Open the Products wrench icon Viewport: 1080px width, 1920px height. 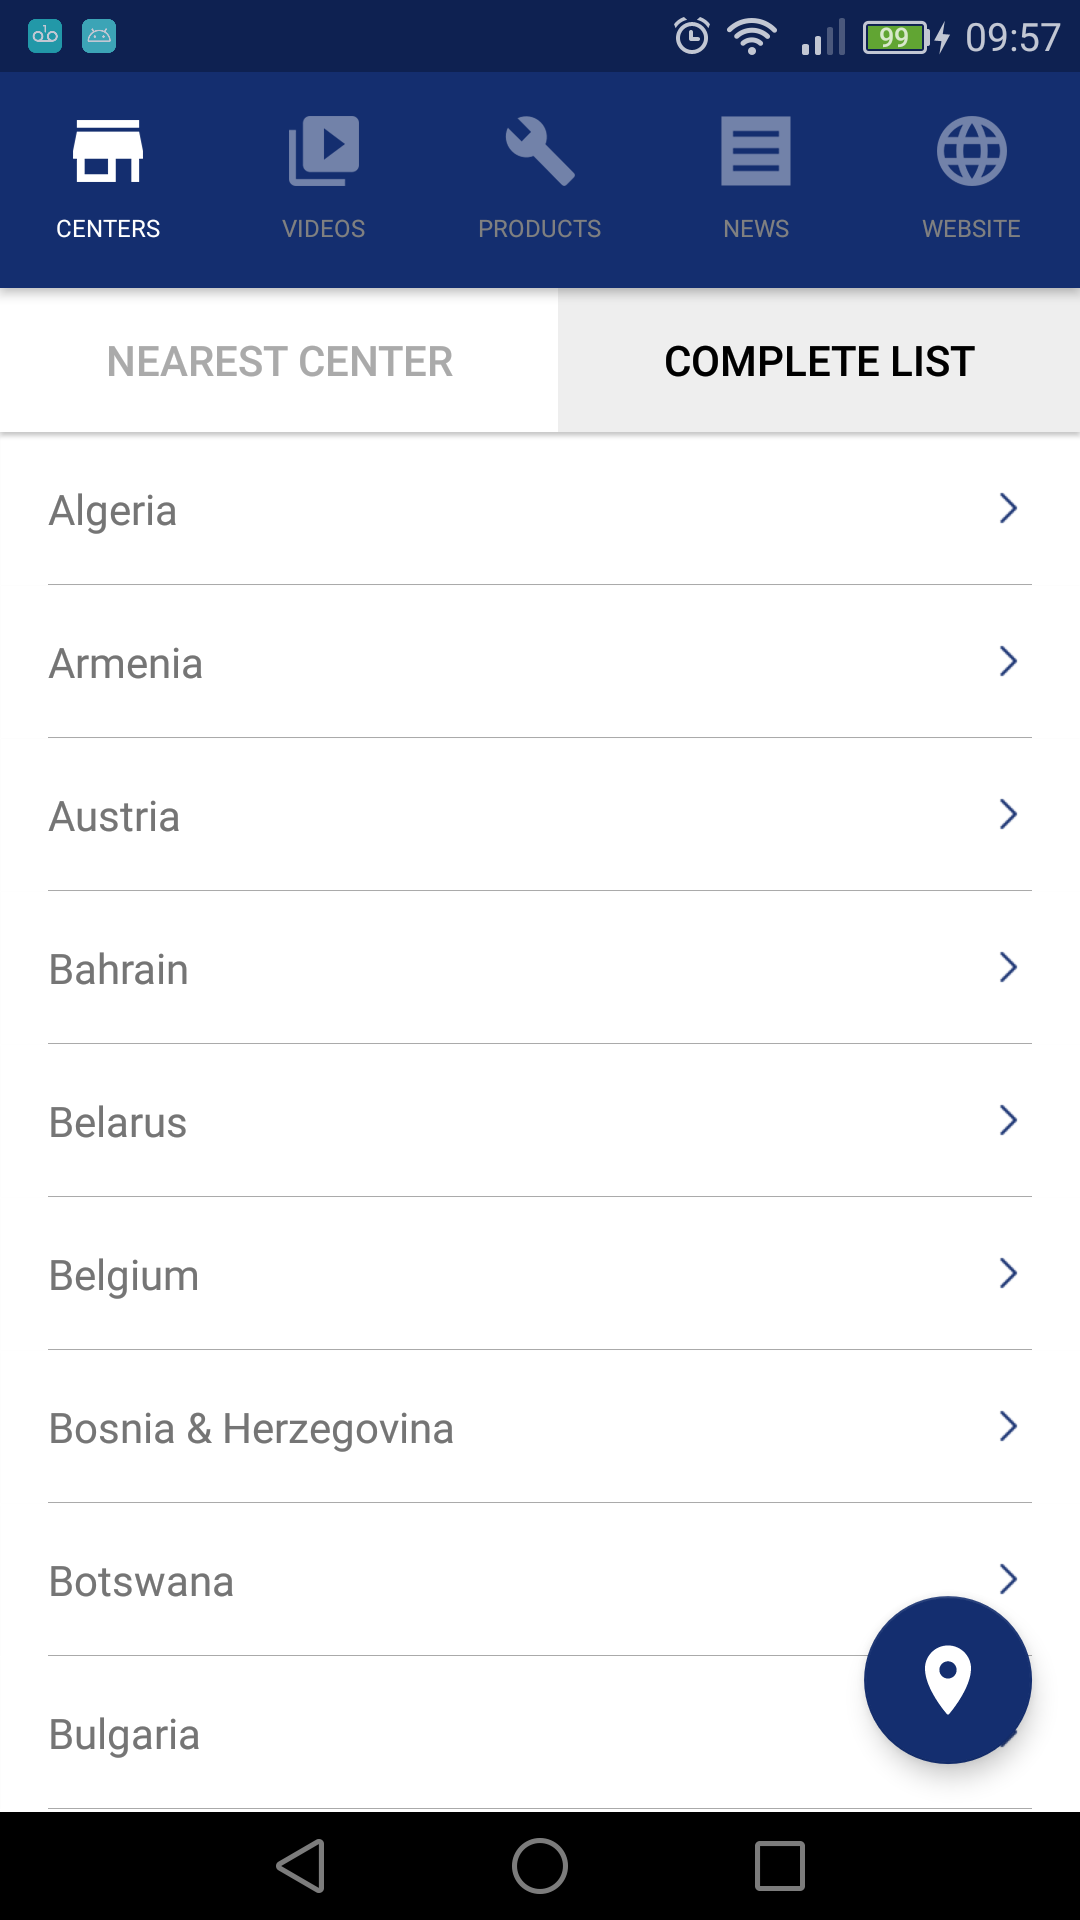point(540,151)
